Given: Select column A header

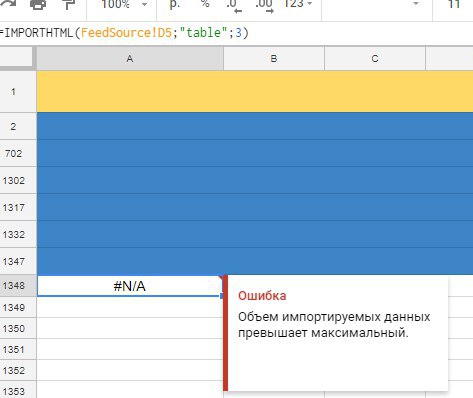Looking at the screenshot, I should tap(130, 58).
